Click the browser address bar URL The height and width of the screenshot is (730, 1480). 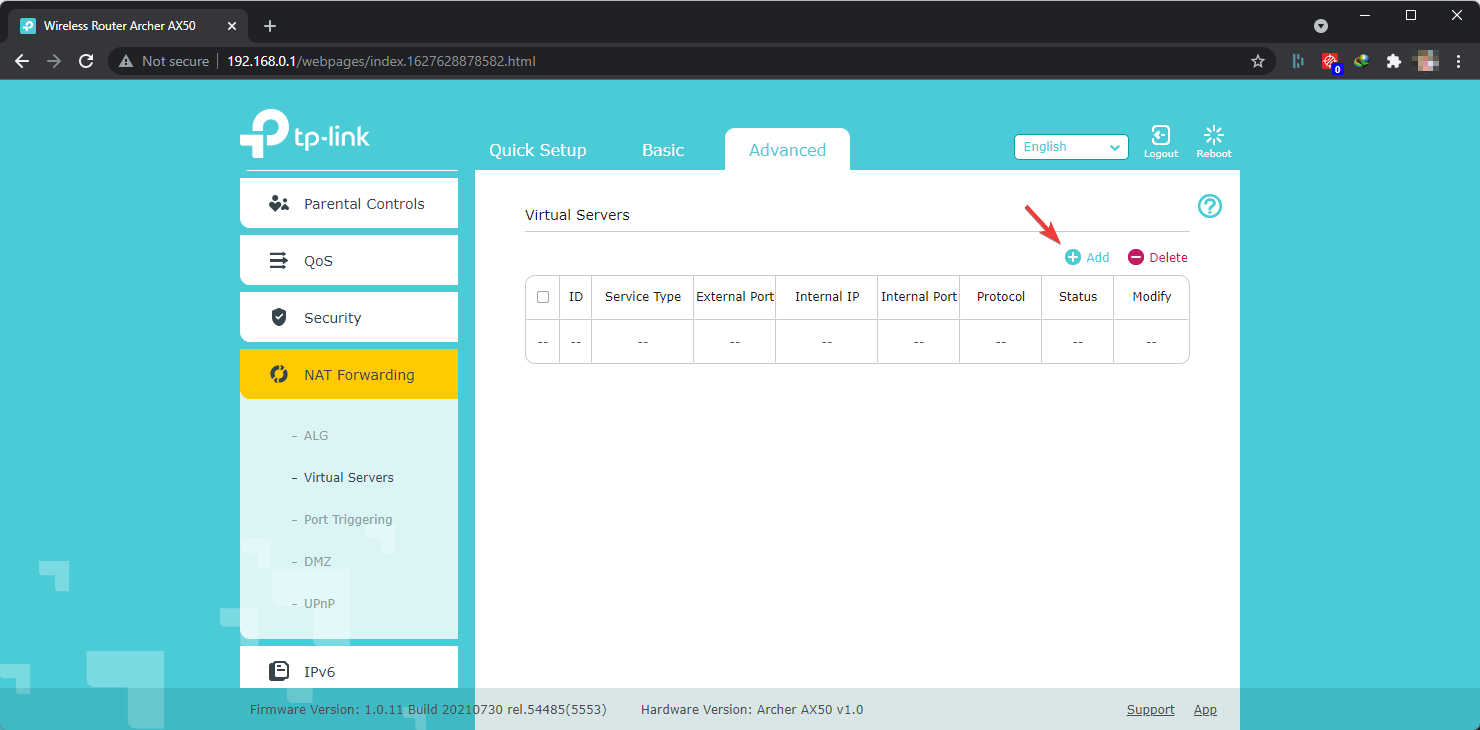tap(381, 61)
